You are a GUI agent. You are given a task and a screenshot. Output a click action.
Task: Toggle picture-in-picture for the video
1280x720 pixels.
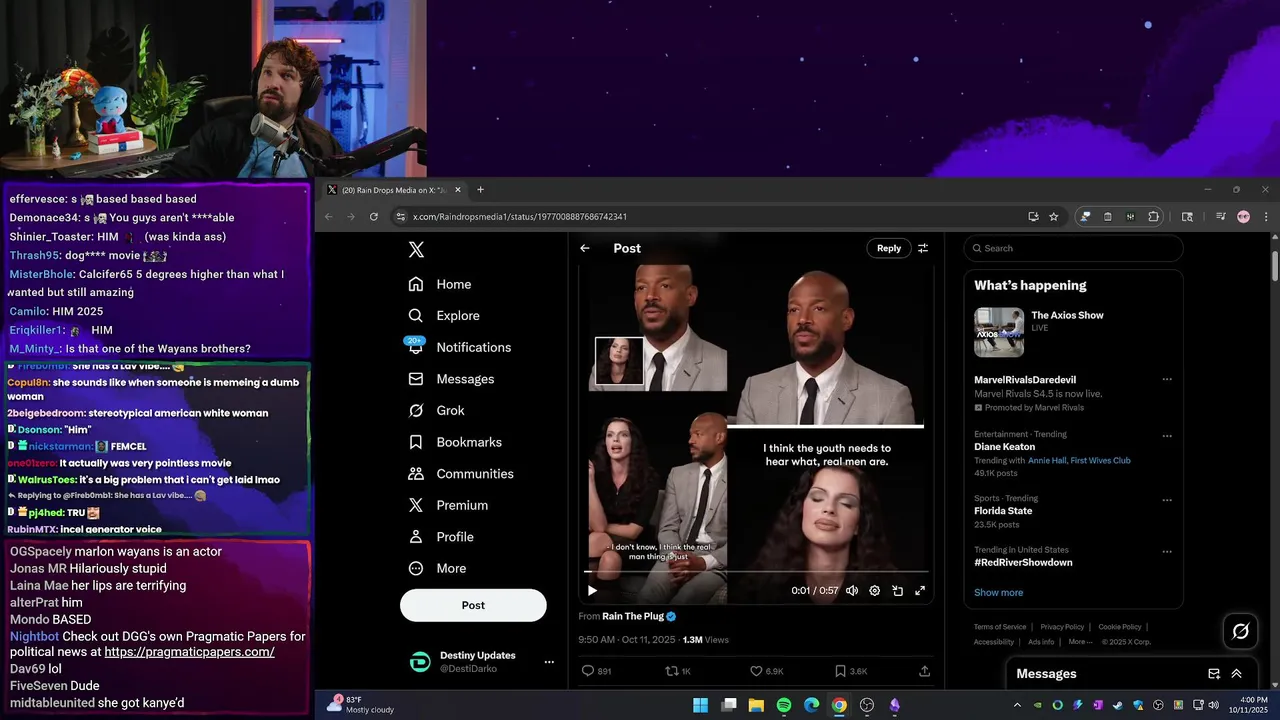coord(897,591)
